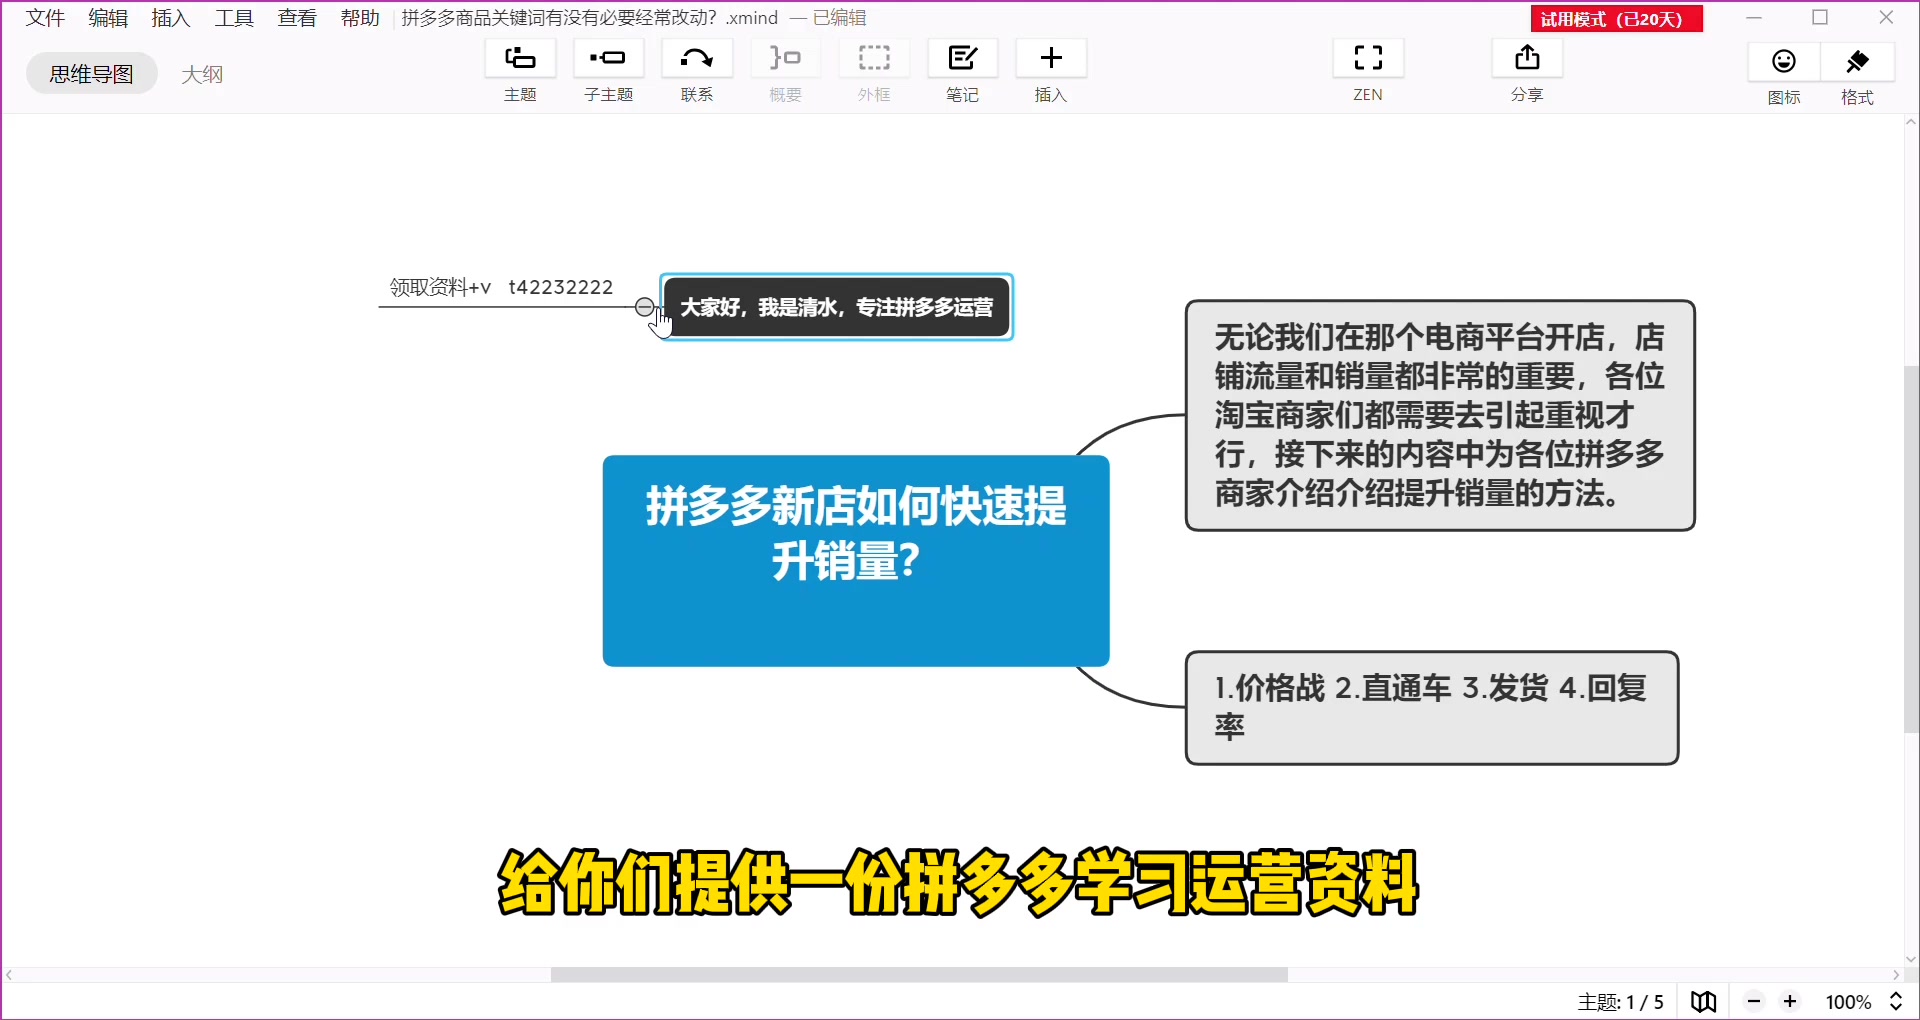The width and height of the screenshot is (1920, 1020).
Task: Select the 联系 relationship tool
Action: pyautogui.click(x=697, y=58)
